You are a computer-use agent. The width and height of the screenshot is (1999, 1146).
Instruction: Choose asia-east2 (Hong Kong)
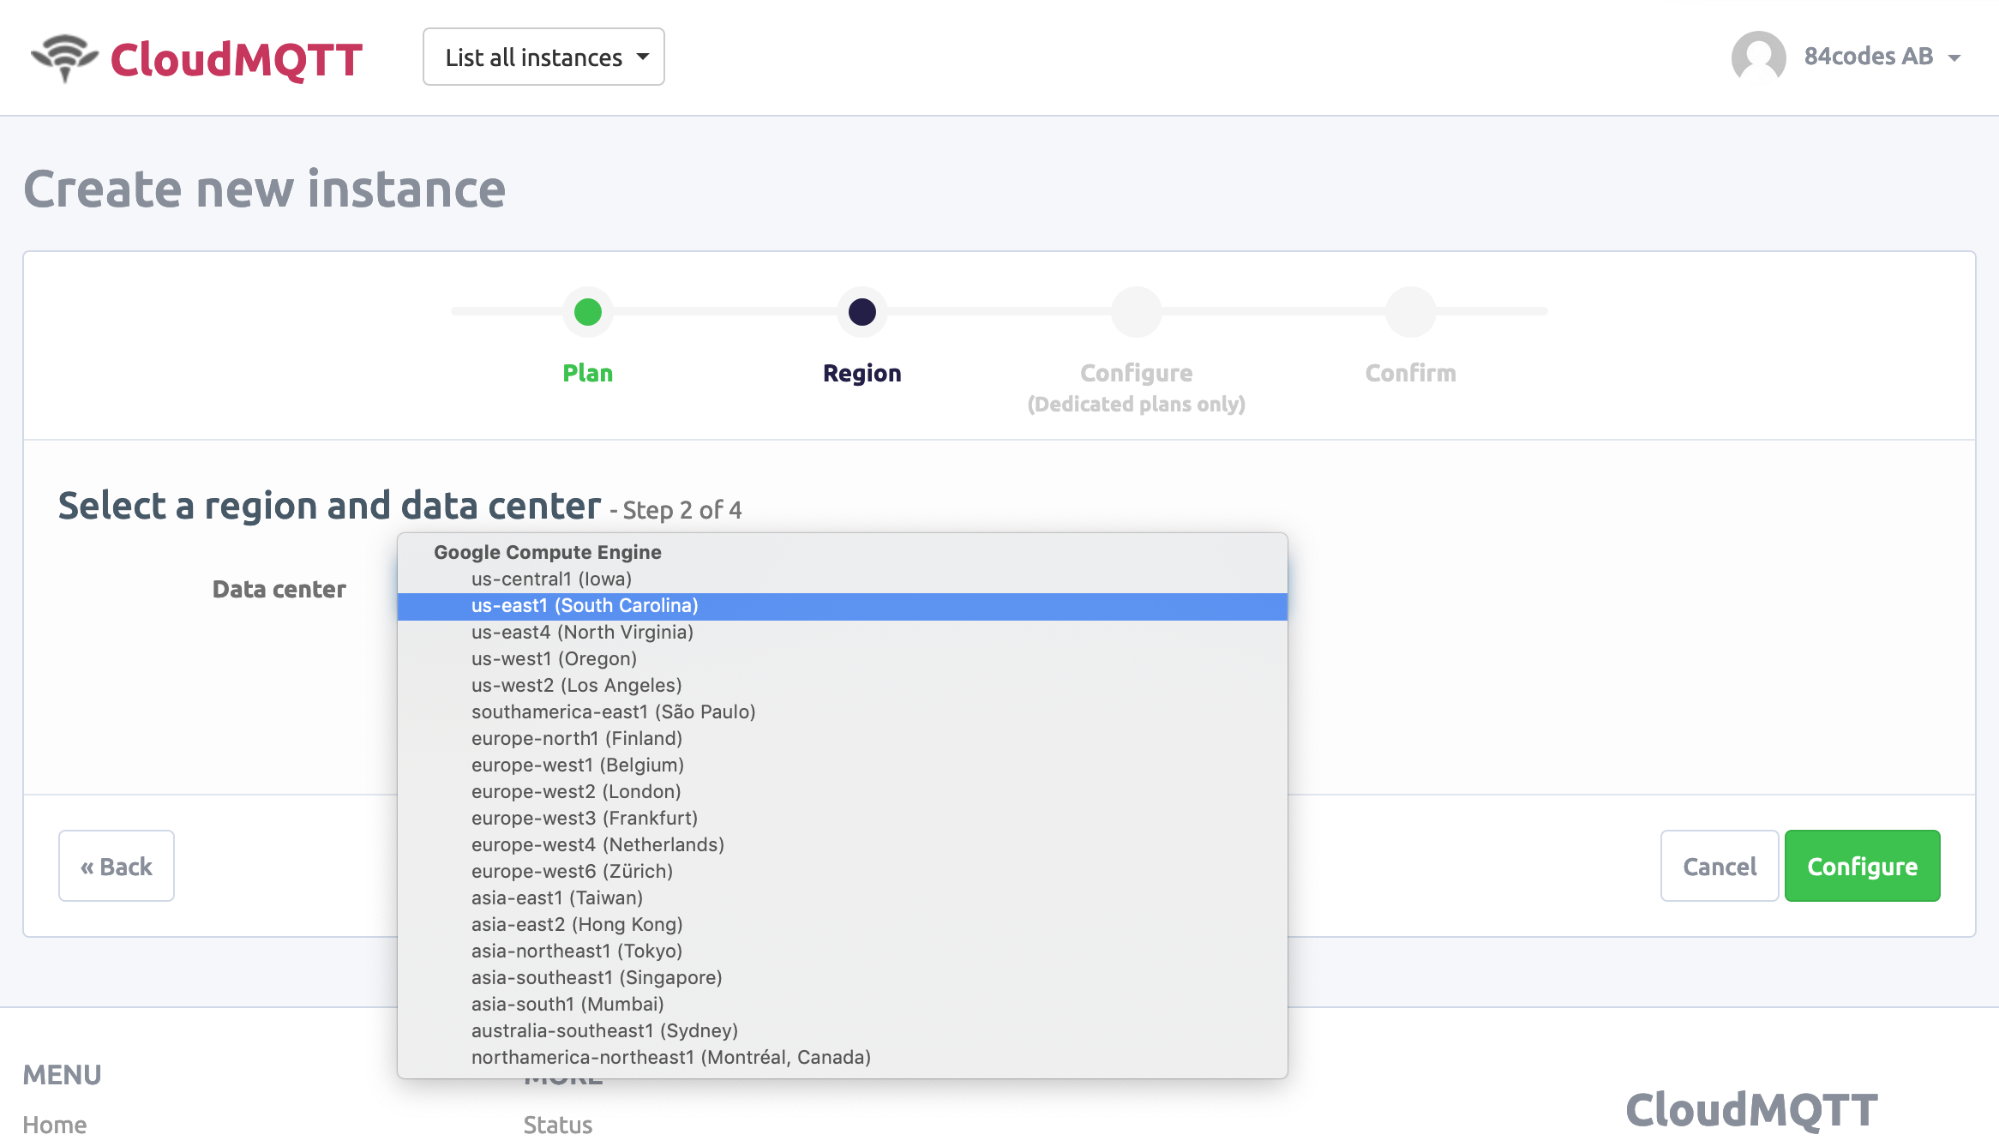842,924
